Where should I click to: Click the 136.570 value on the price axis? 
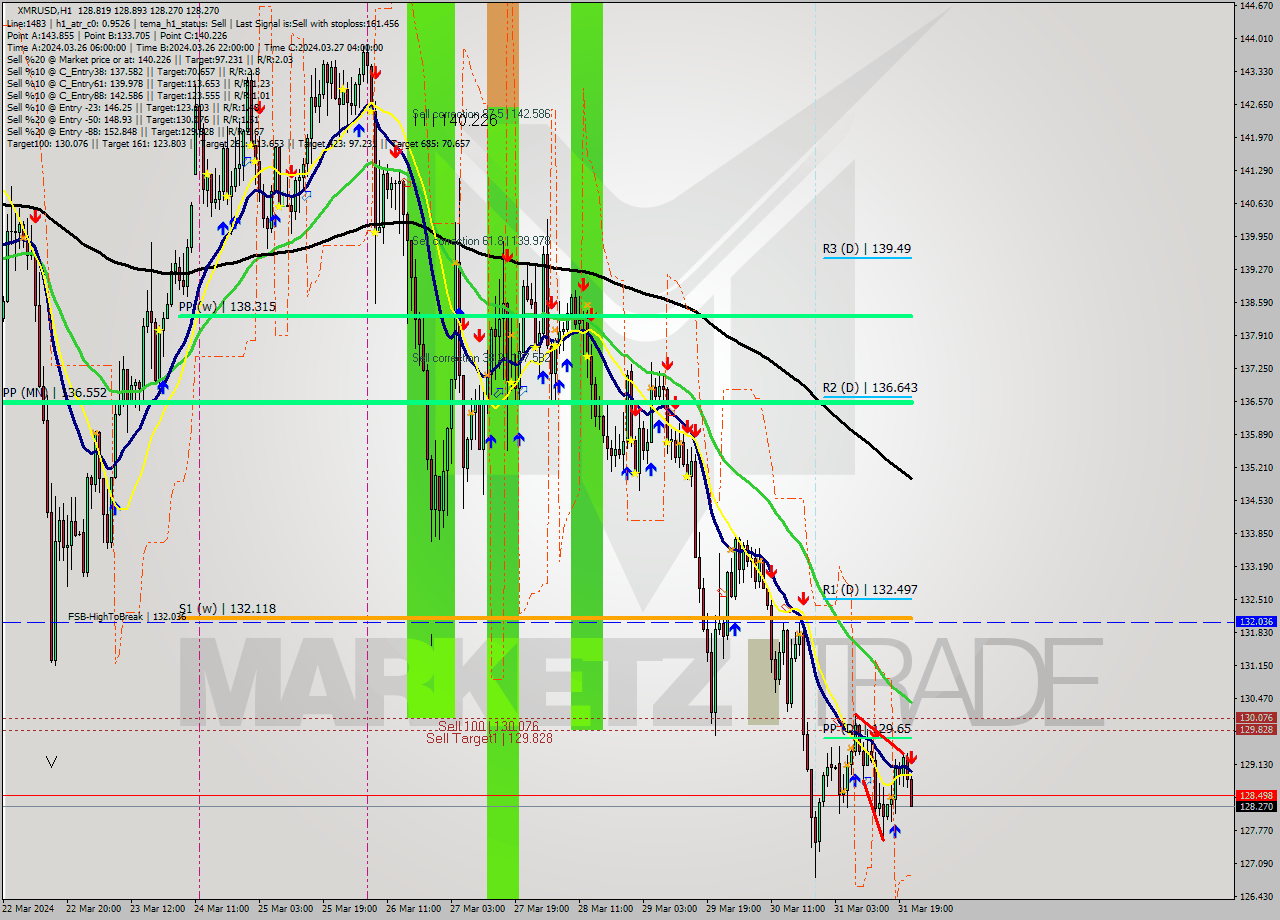click(x=1256, y=402)
